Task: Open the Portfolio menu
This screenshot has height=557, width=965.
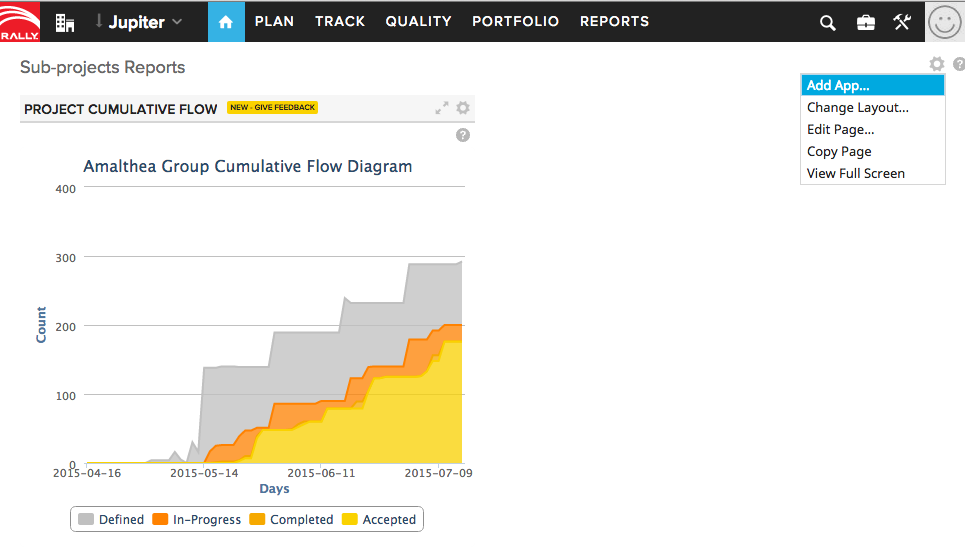Action: (x=515, y=21)
